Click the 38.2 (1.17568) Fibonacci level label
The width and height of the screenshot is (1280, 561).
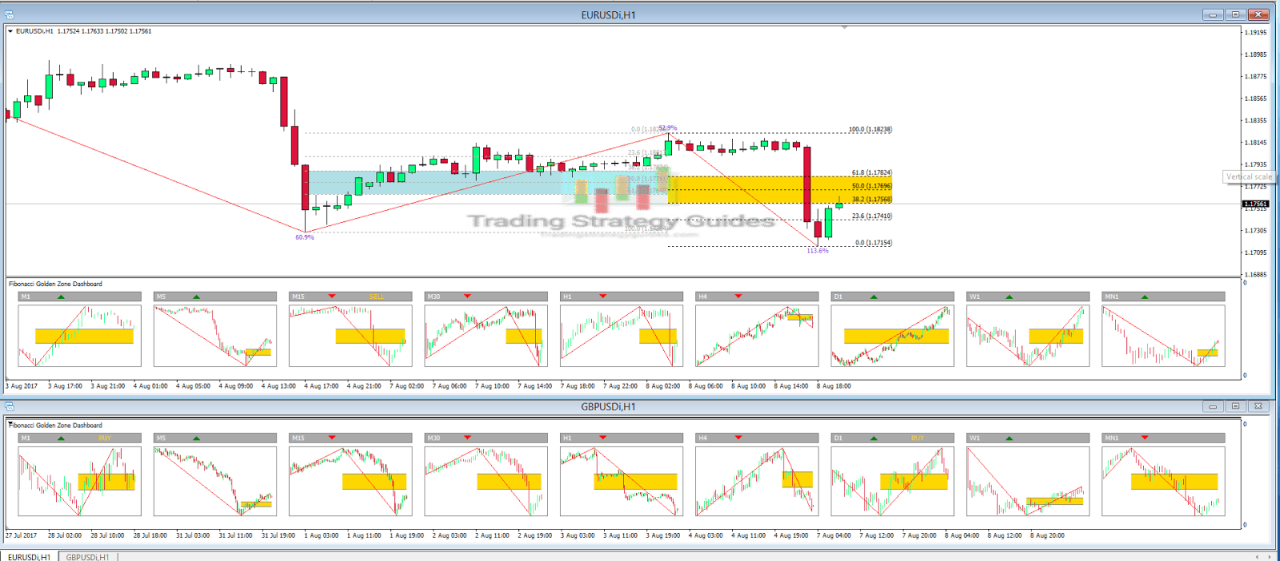pyautogui.click(x=870, y=199)
